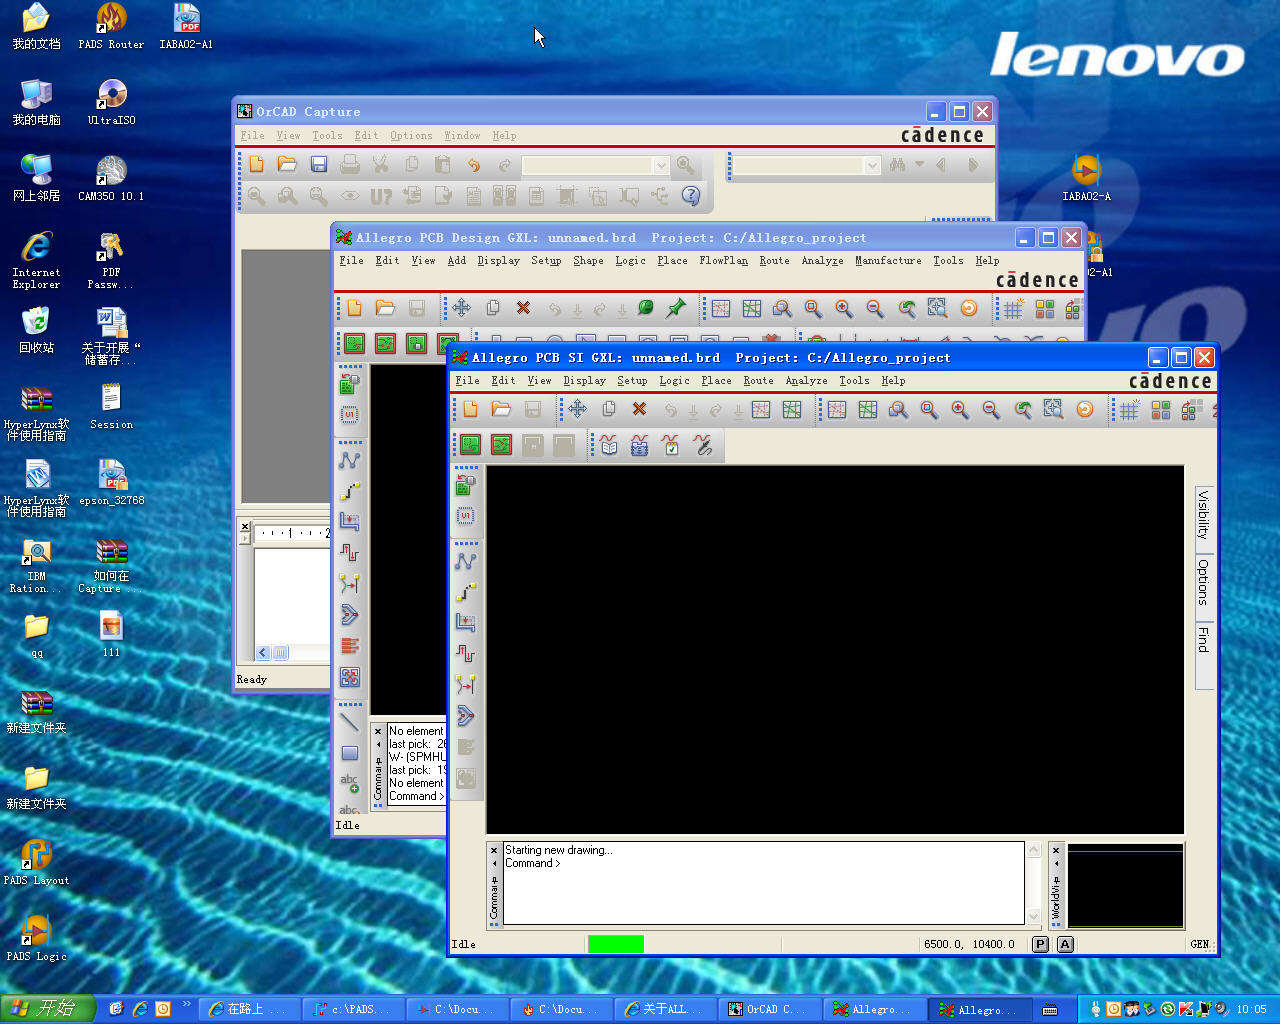Click the Slide tool icon in Allegro PCB SI sidebar

(465, 592)
